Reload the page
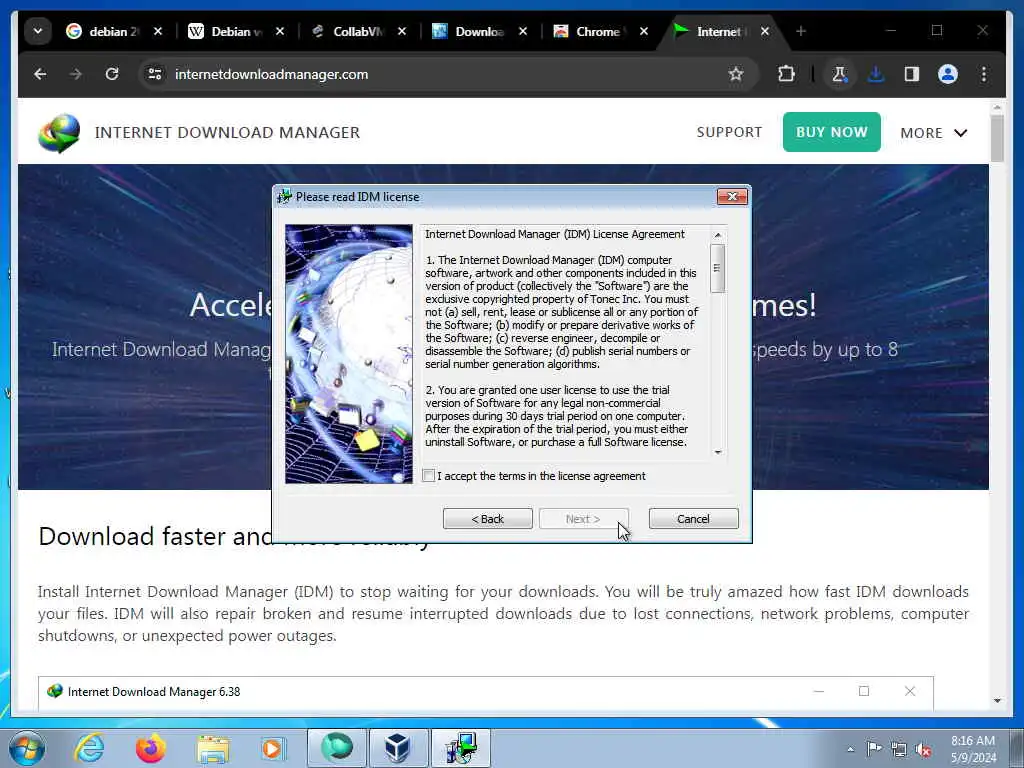 112,74
